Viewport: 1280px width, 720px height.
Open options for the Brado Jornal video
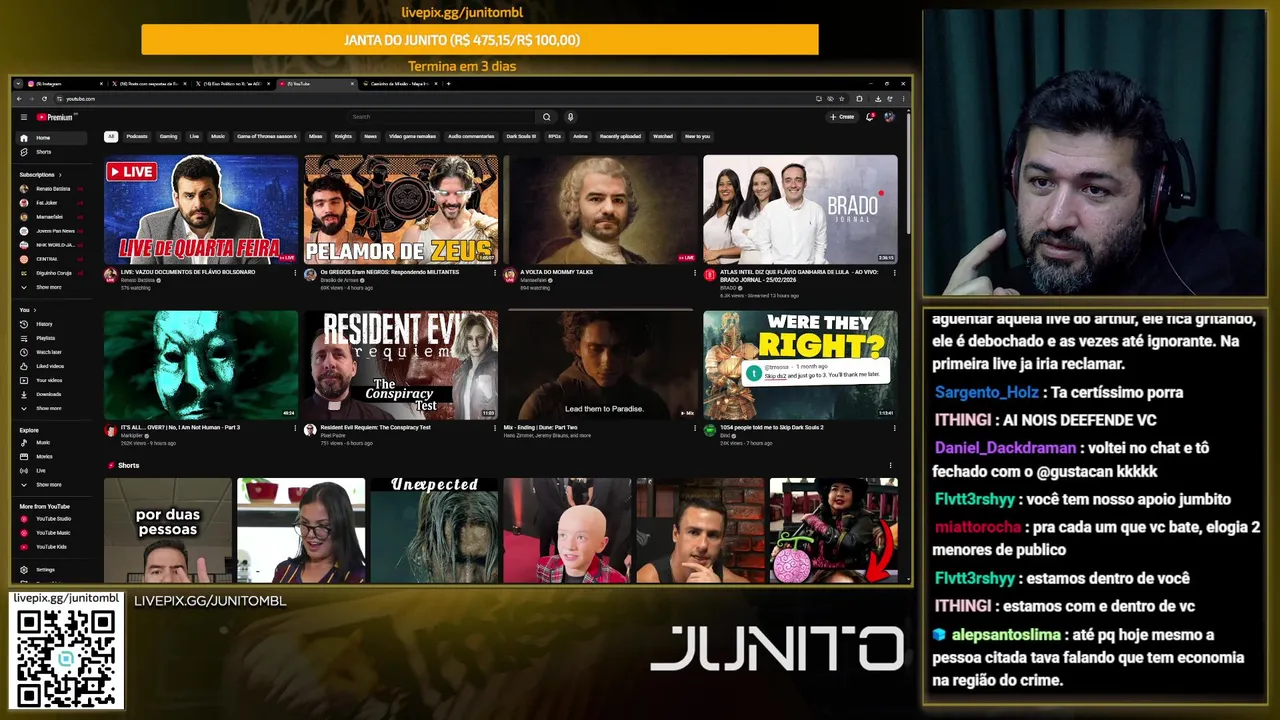(894, 272)
